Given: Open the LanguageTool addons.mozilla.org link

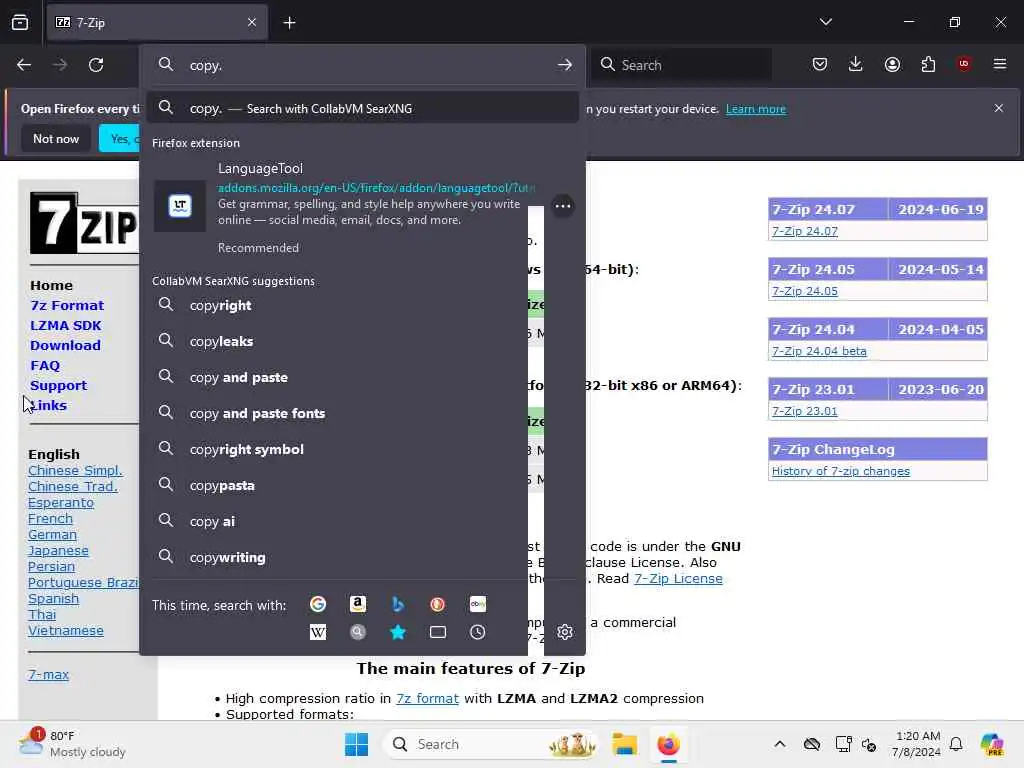Looking at the screenshot, I should coord(377,187).
